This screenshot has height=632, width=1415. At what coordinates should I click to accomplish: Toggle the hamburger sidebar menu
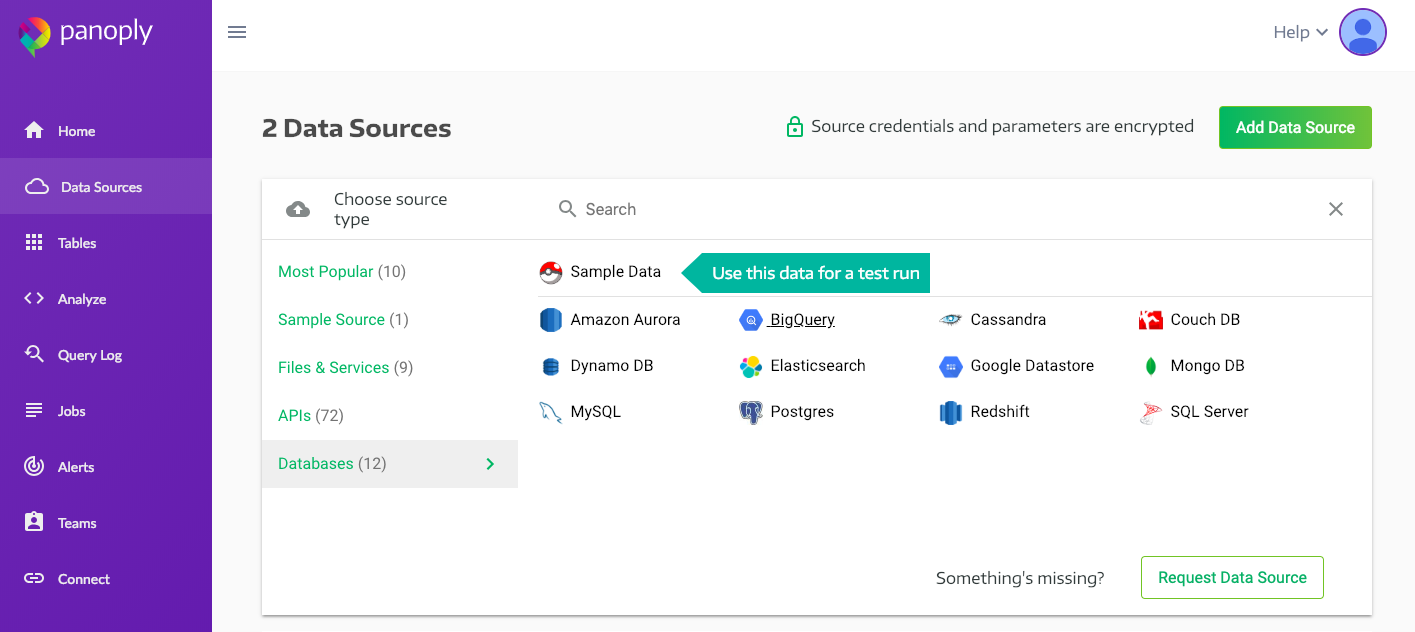coord(237,32)
